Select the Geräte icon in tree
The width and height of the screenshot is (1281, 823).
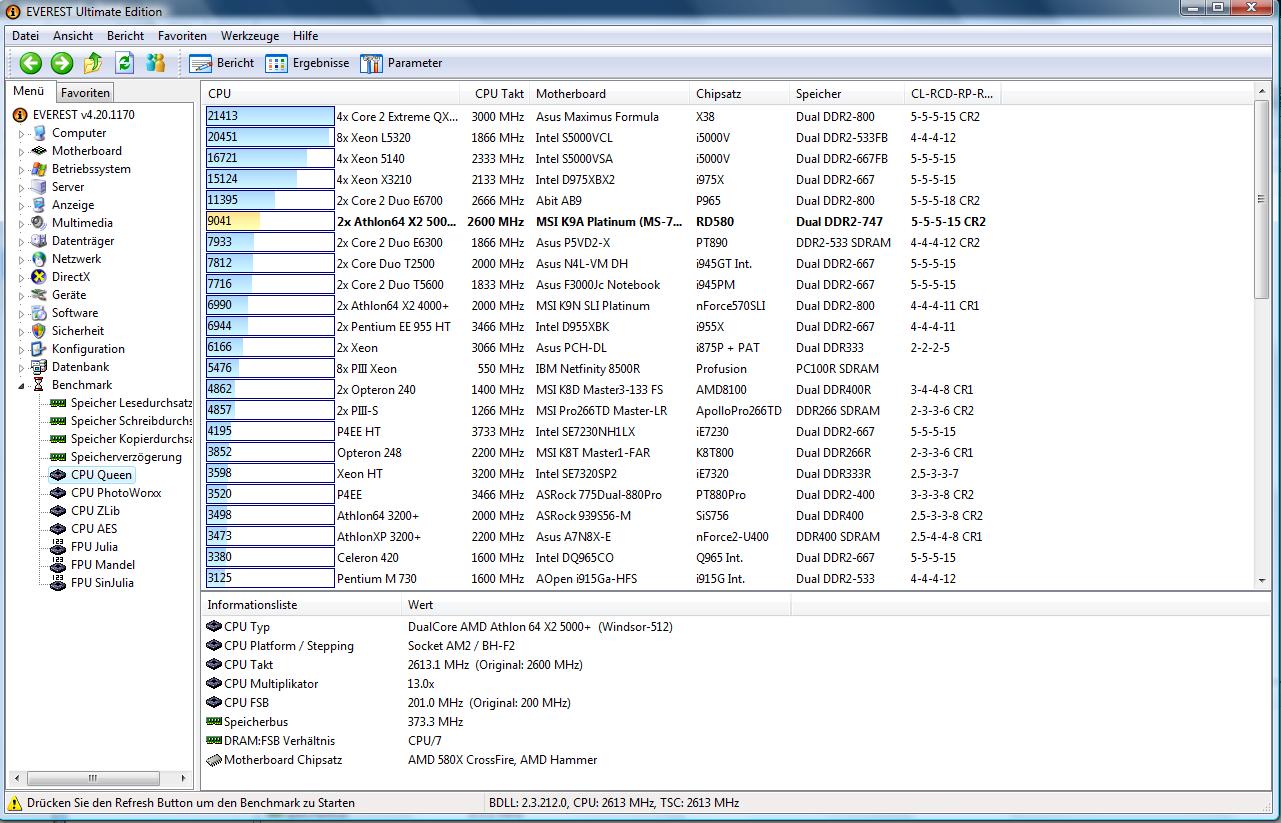[x=38, y=295]
